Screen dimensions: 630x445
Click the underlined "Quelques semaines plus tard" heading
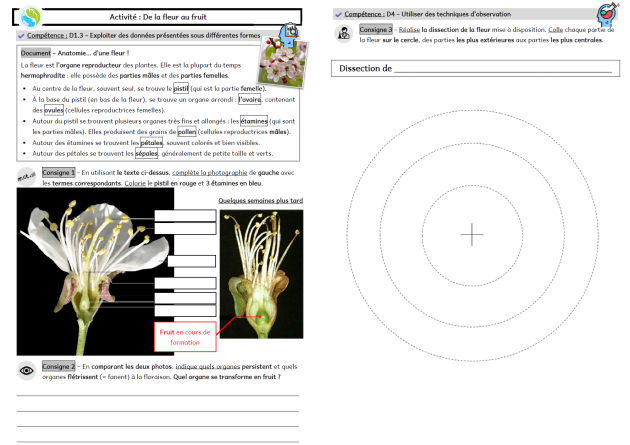point(260,200)
